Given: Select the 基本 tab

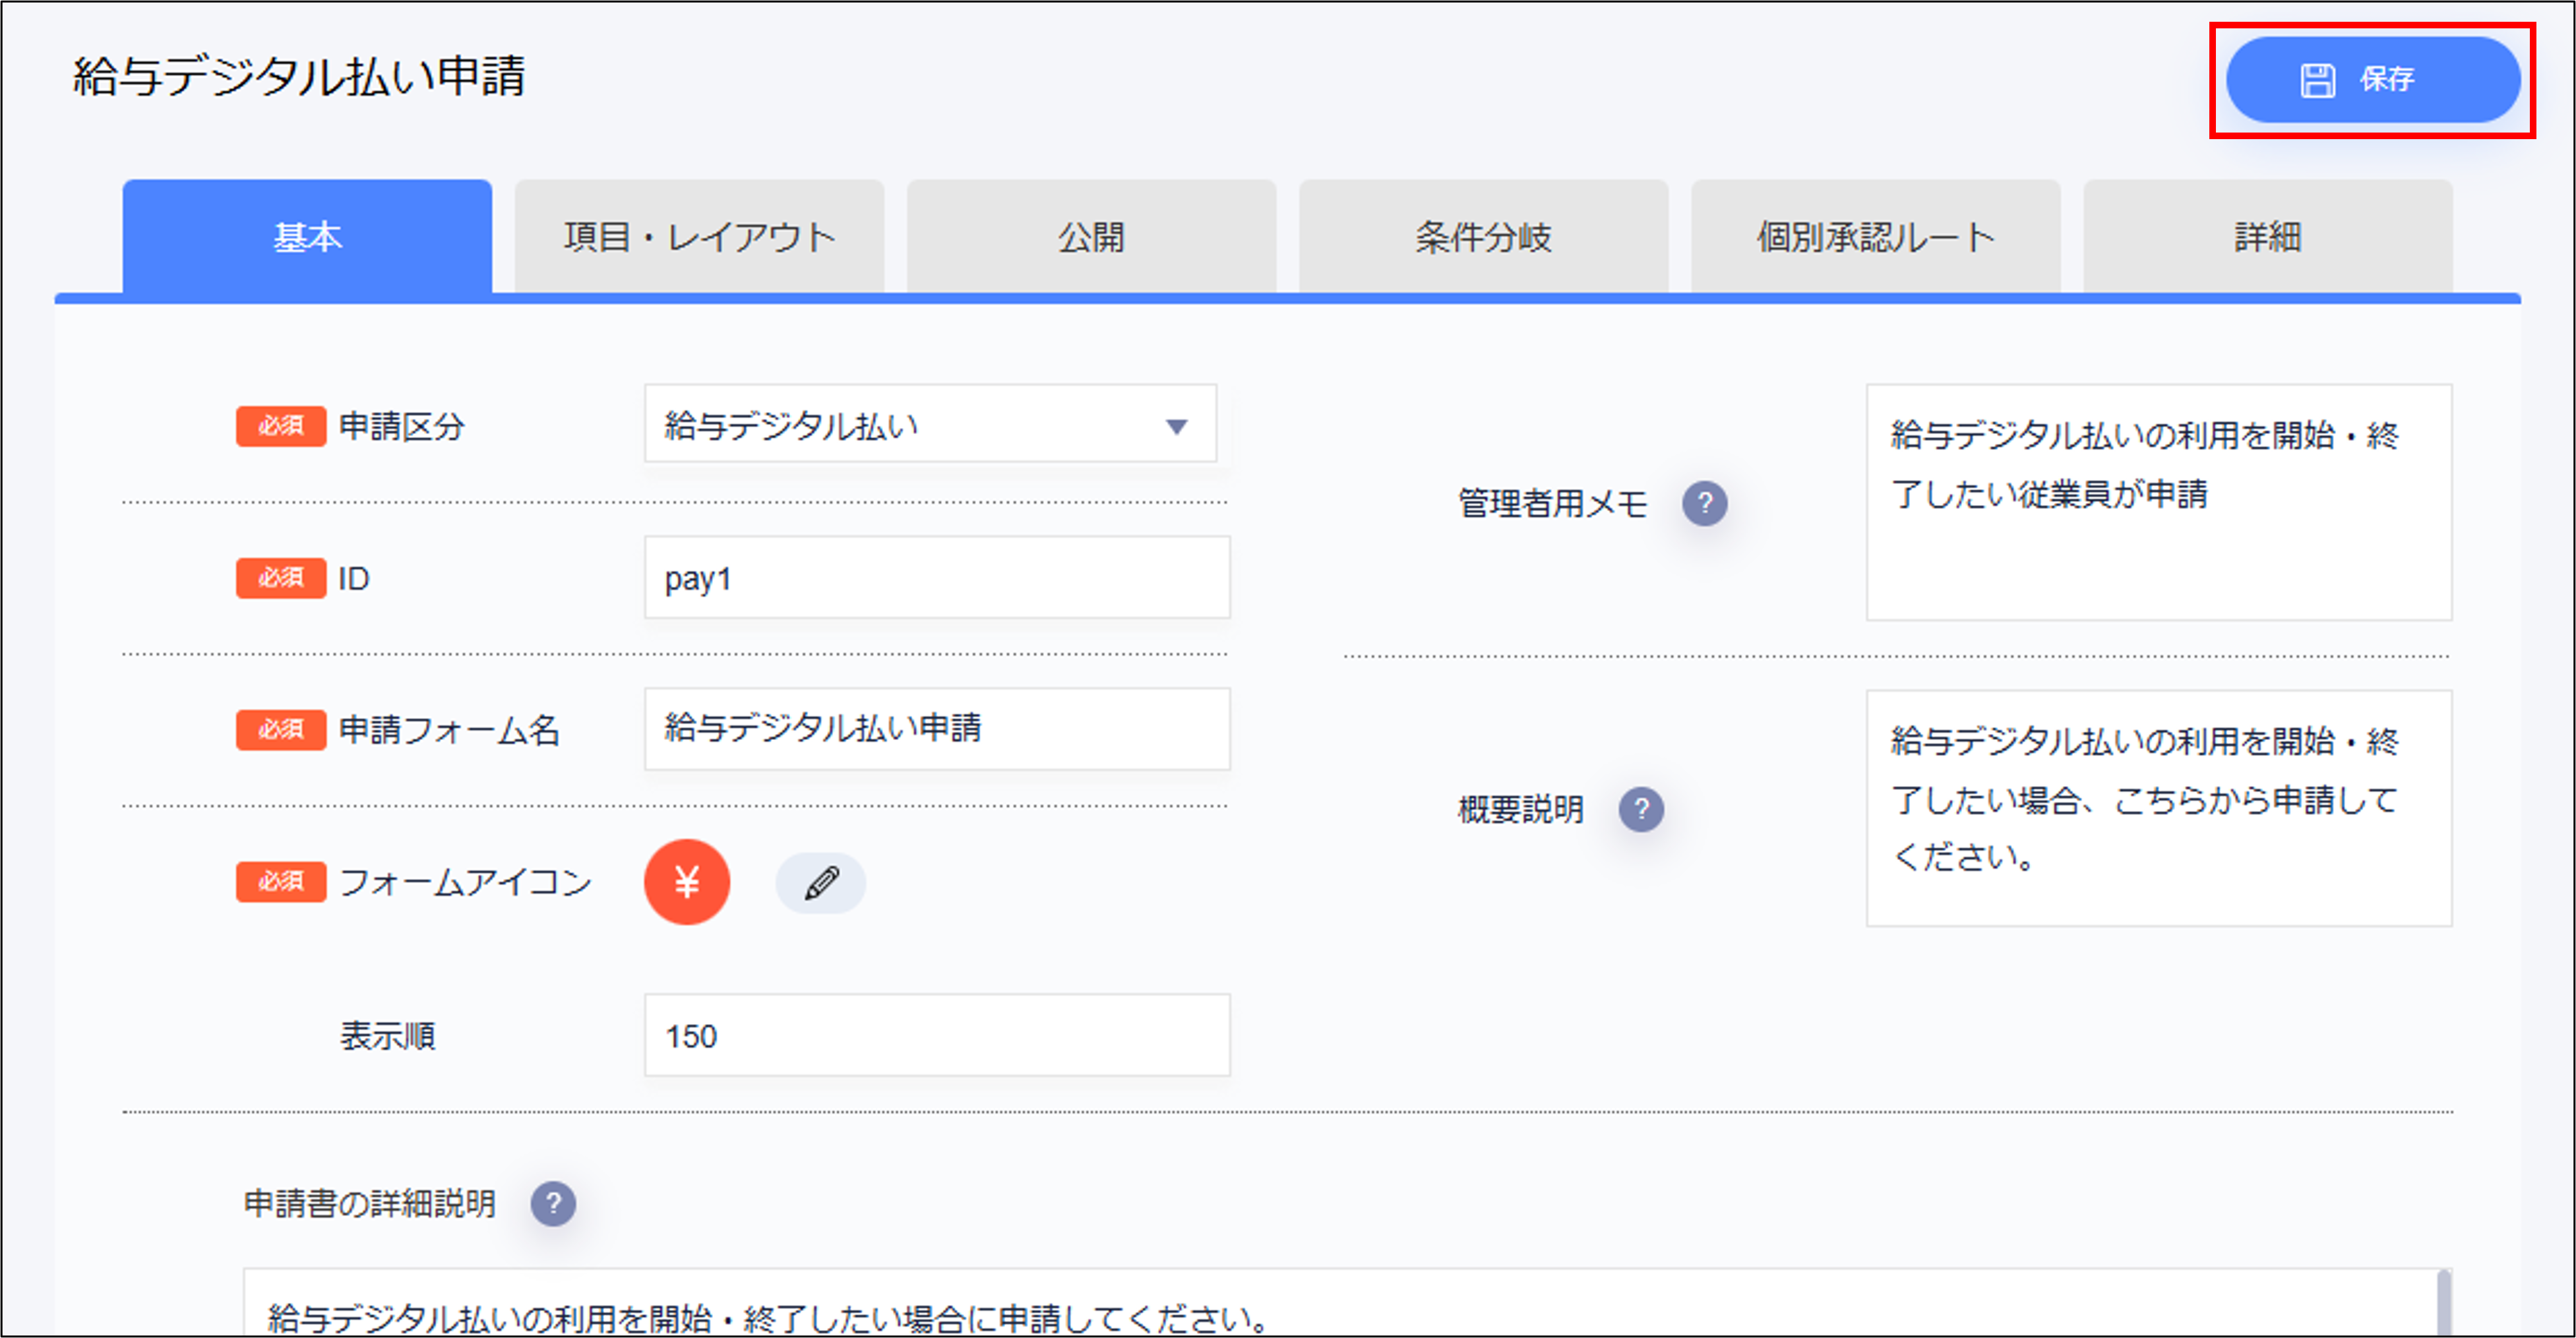Looking at the screenshot, I should pos(307,237).
